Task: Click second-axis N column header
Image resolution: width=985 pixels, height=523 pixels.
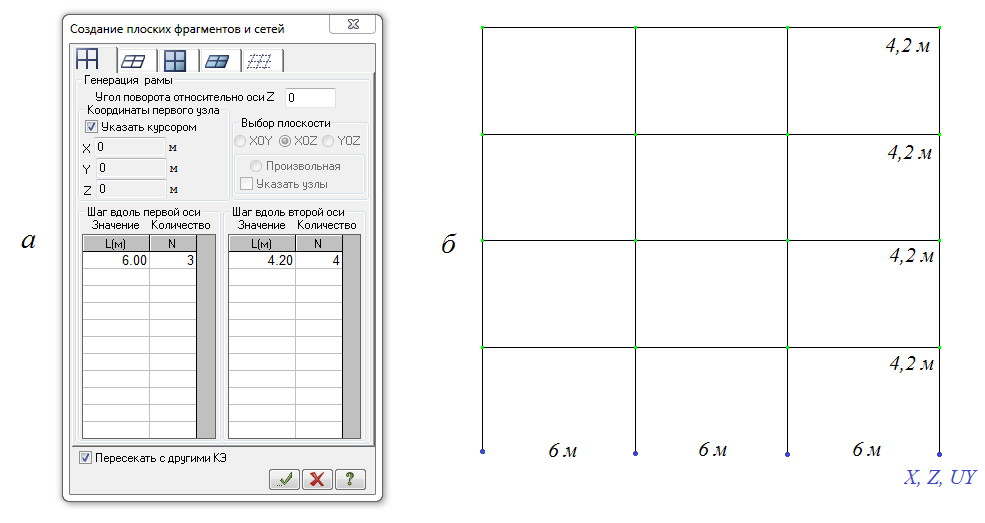Action: [x=318, y=244]
